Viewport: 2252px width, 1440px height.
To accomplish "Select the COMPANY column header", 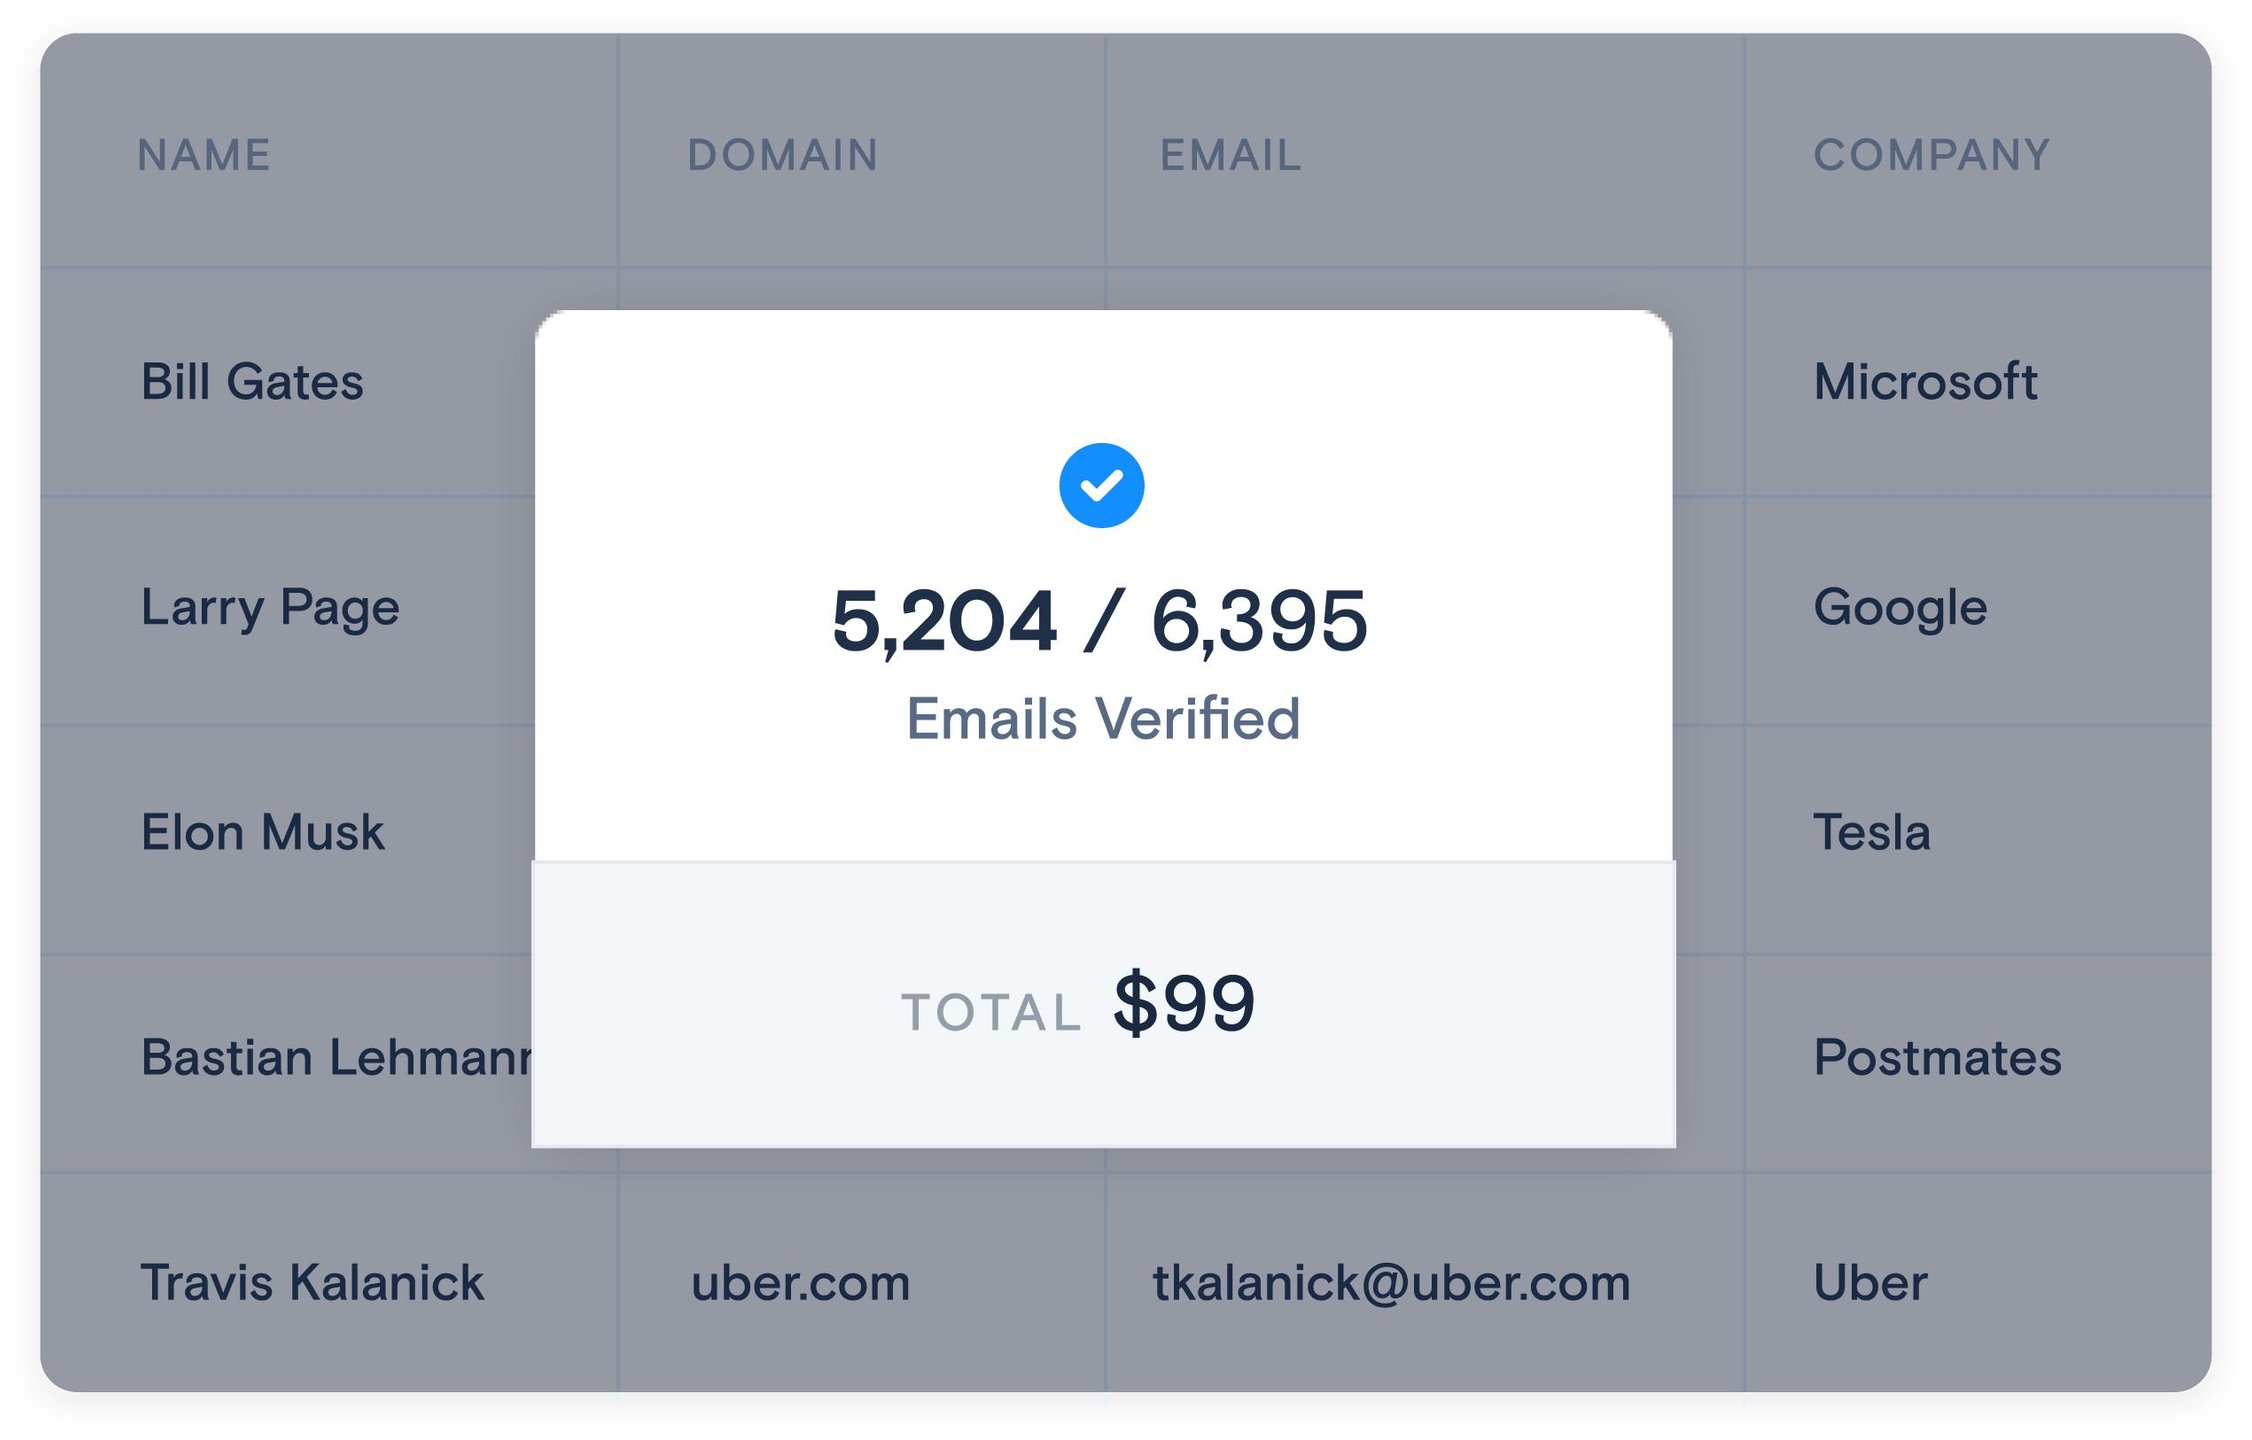I will (1932, 155).
